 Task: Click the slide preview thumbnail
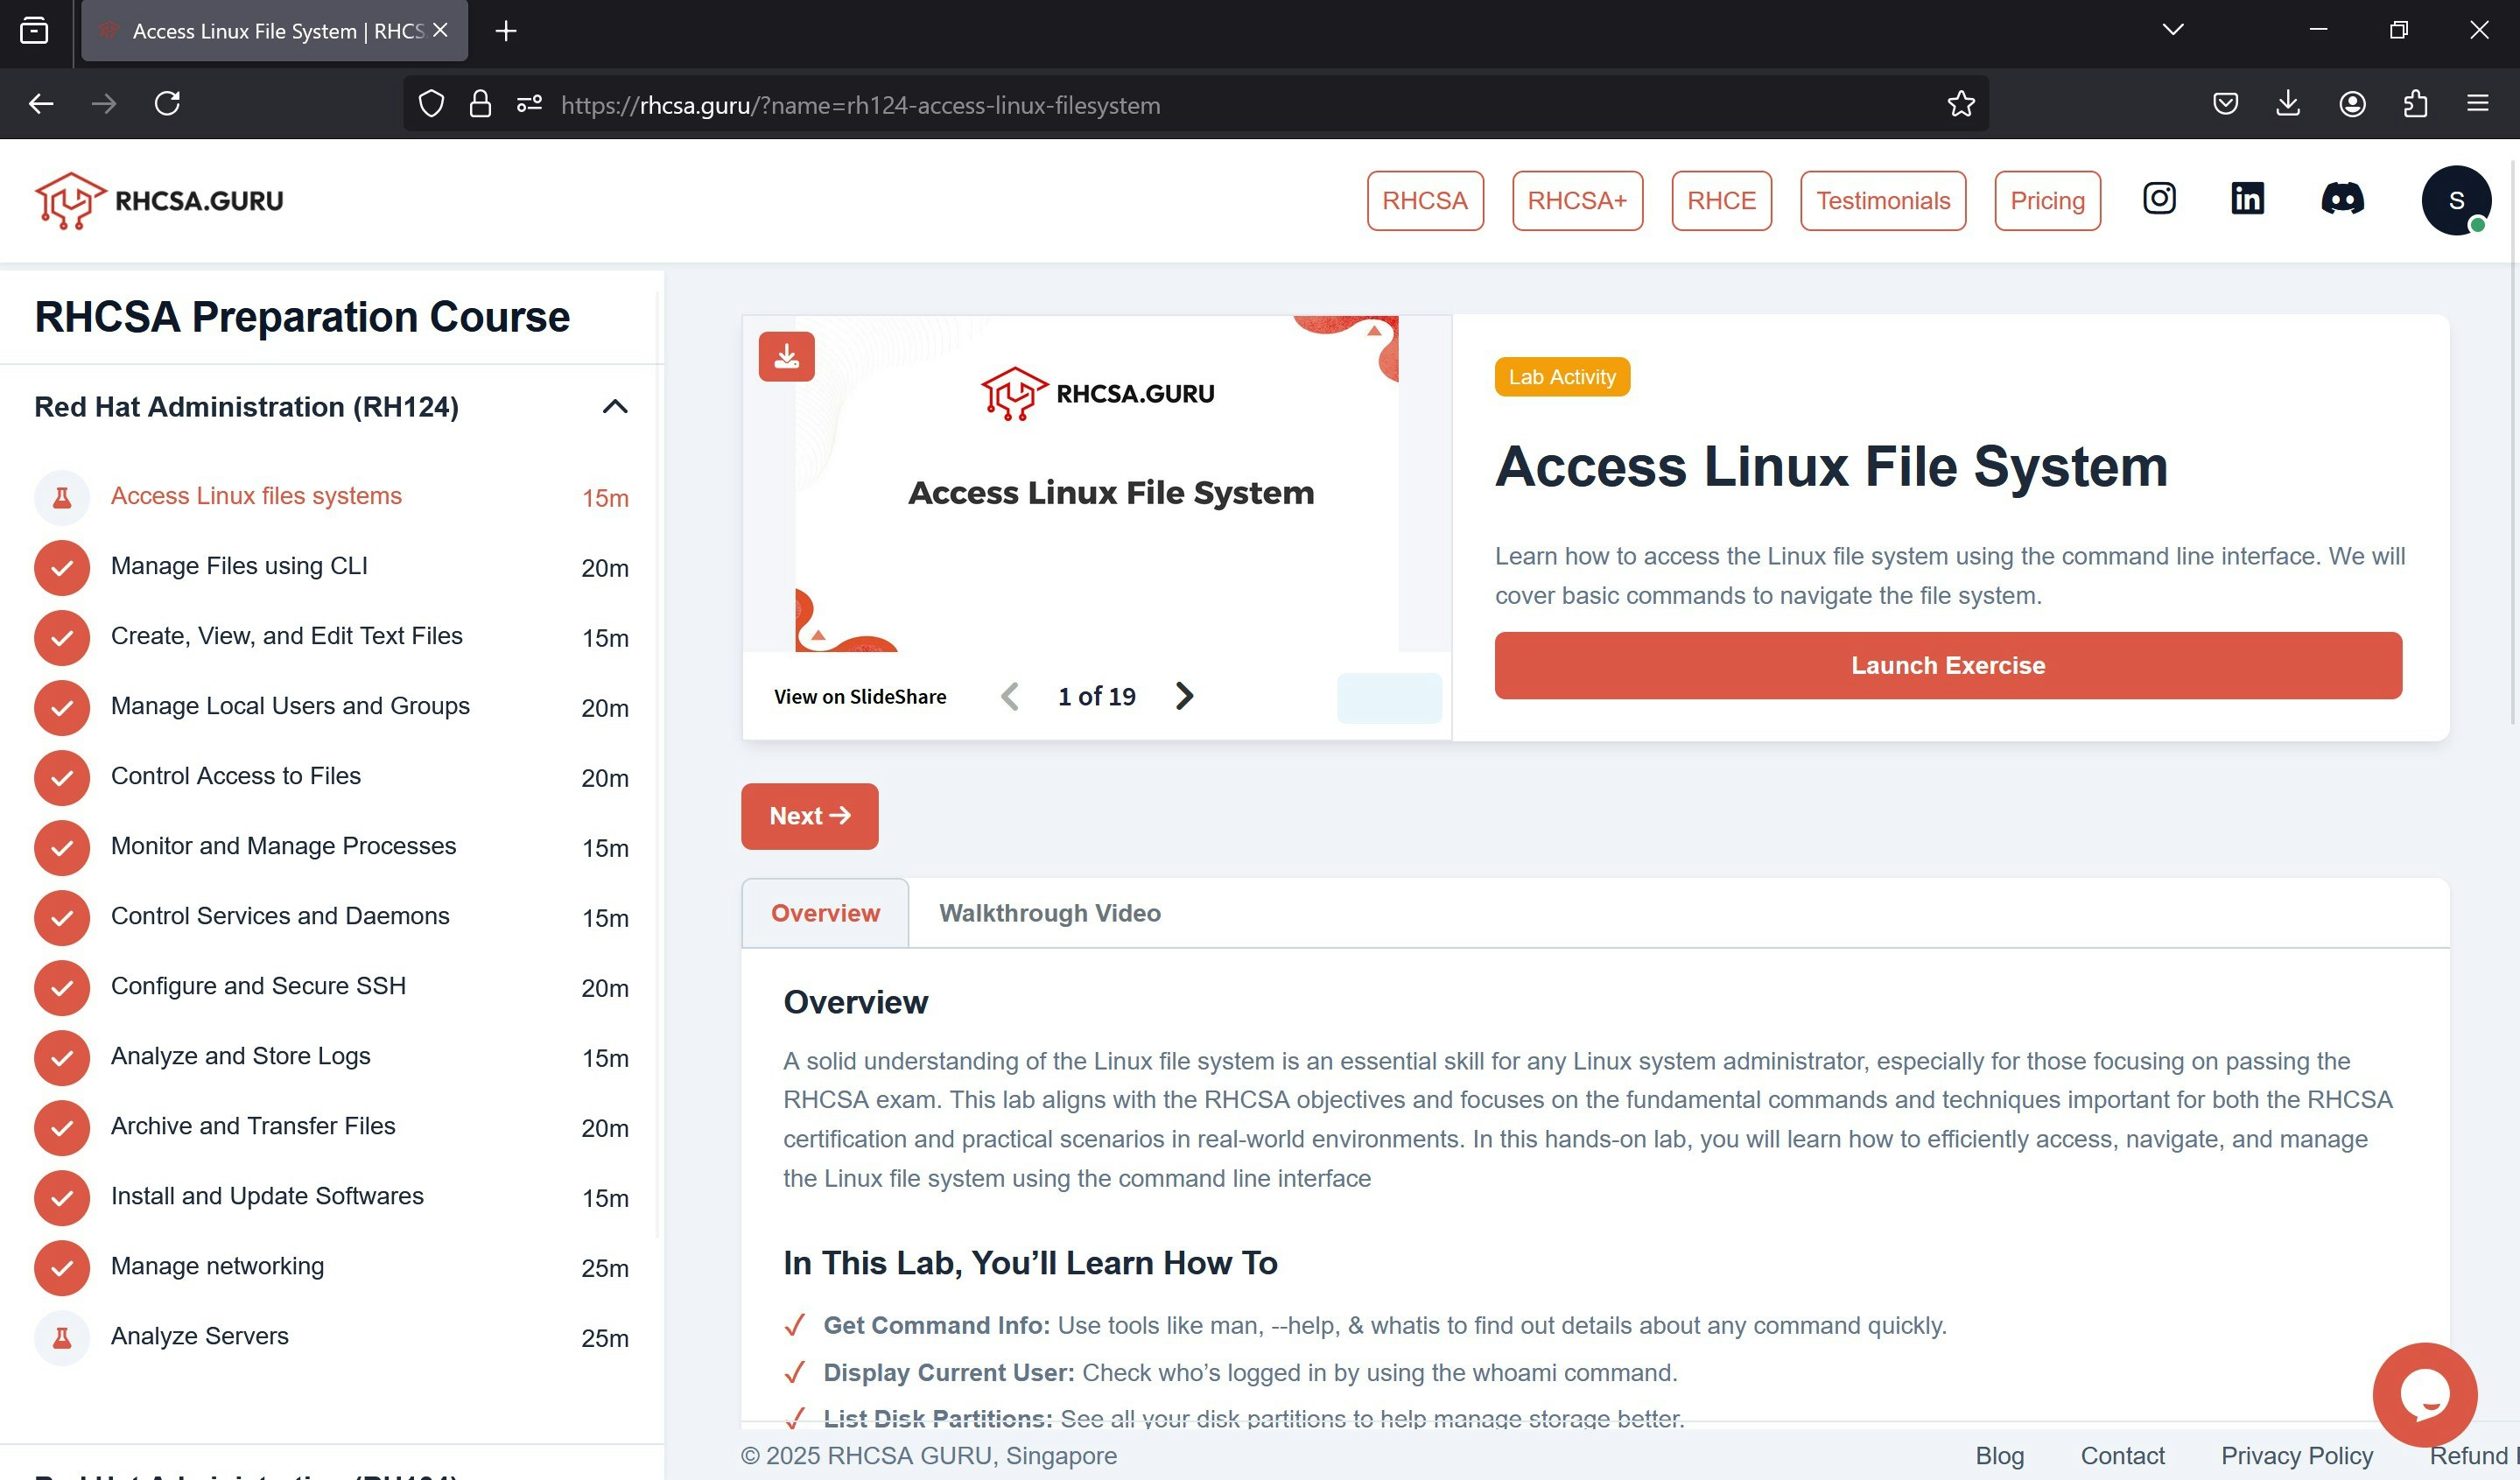[x=1096, y=484]
